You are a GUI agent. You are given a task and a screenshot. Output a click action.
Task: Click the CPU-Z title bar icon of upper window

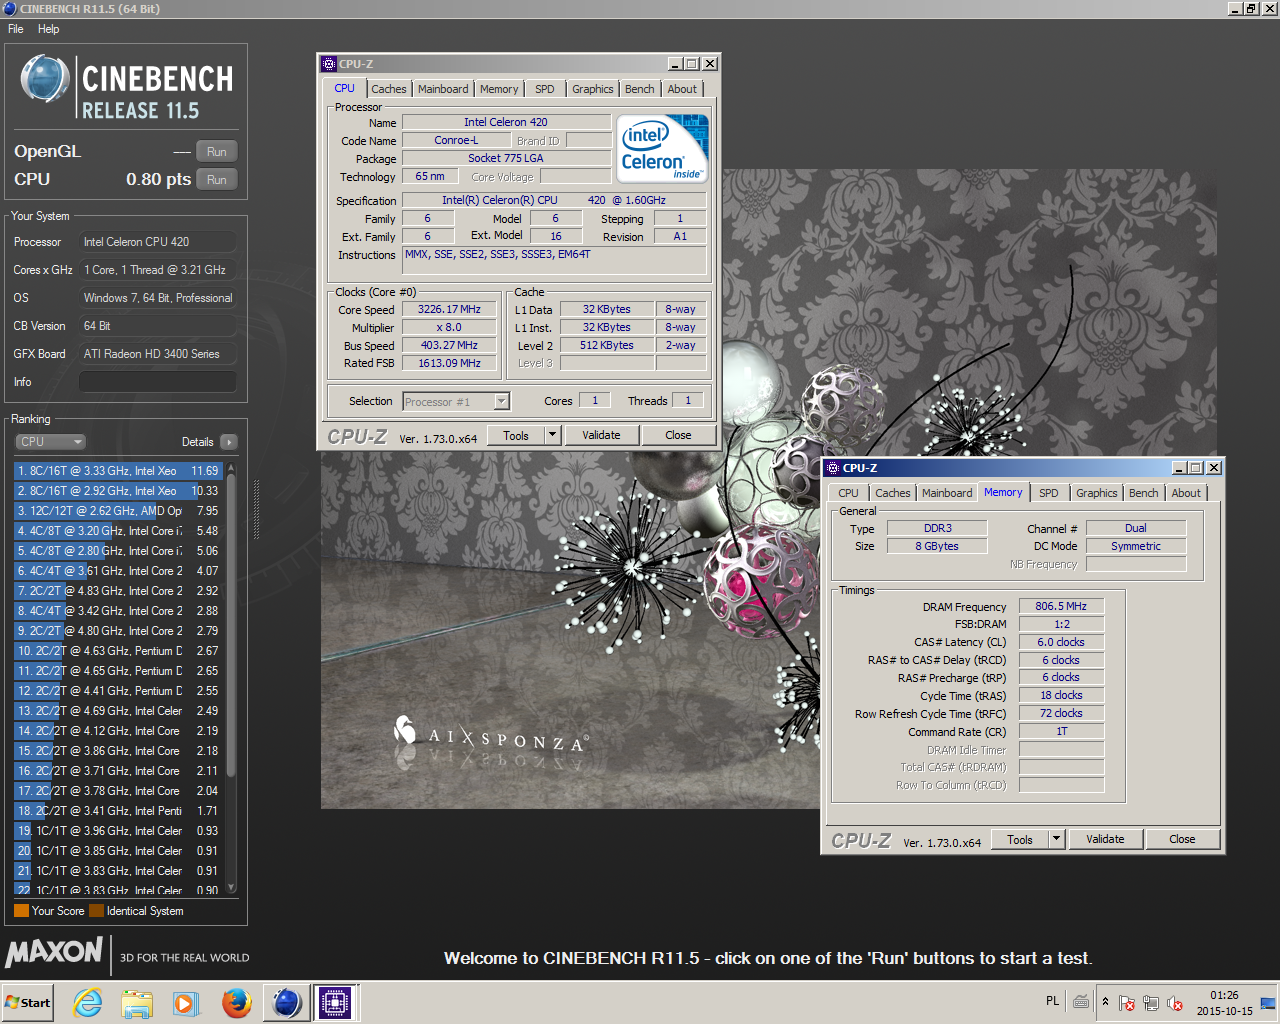(x=329, y=64)
